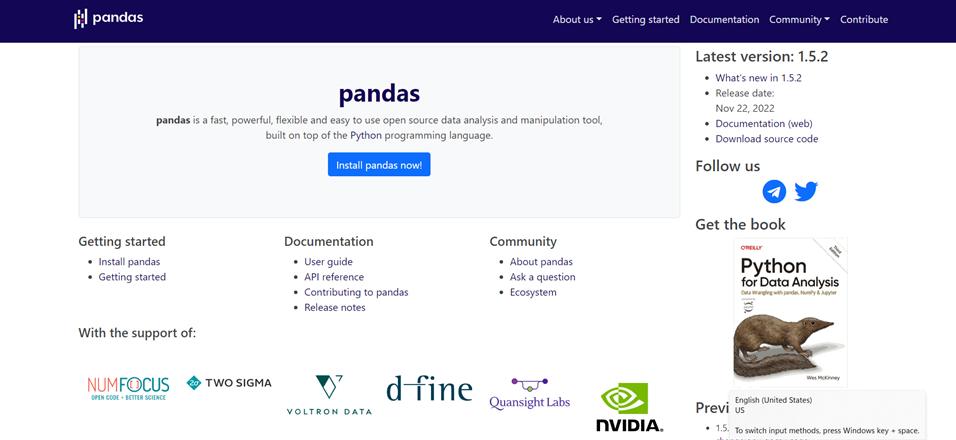The height and width of the screenshot is (440, 956).
Task: Click the Two Sigma sponsor logo
Action: pyautogui.click(x=229, y=383)
